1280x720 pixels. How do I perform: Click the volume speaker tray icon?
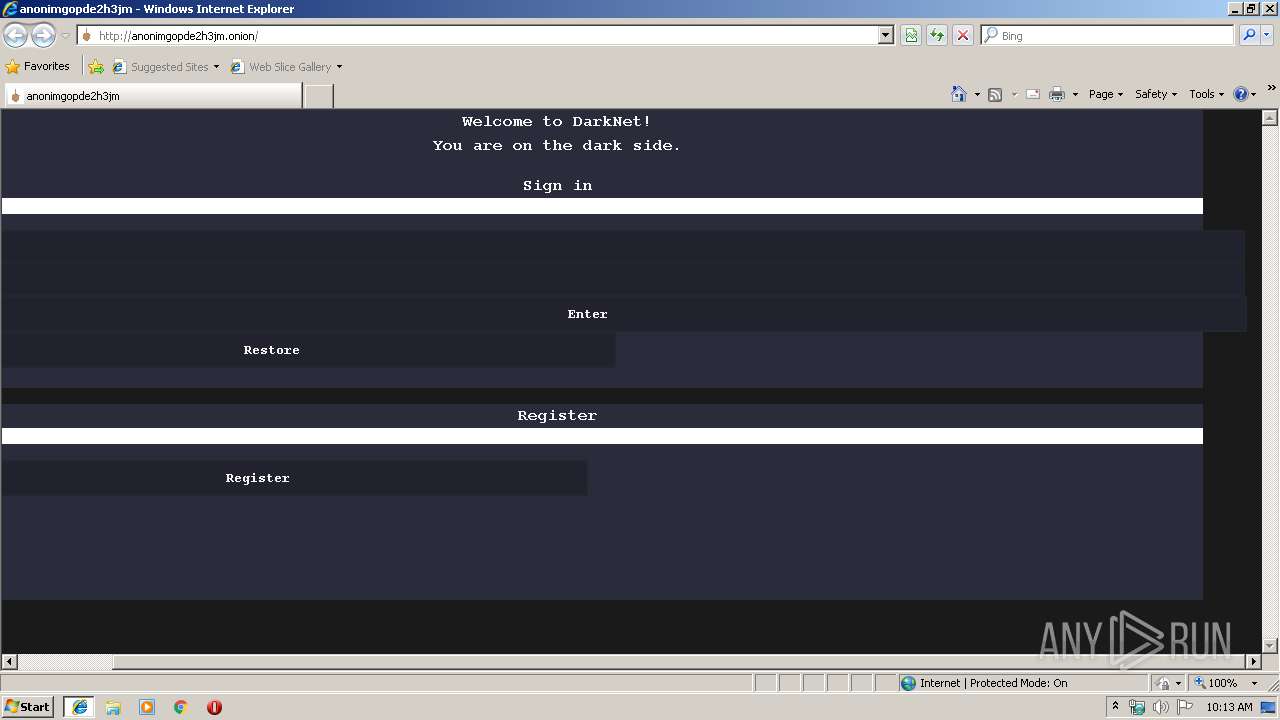click(x=1161, y=707)
